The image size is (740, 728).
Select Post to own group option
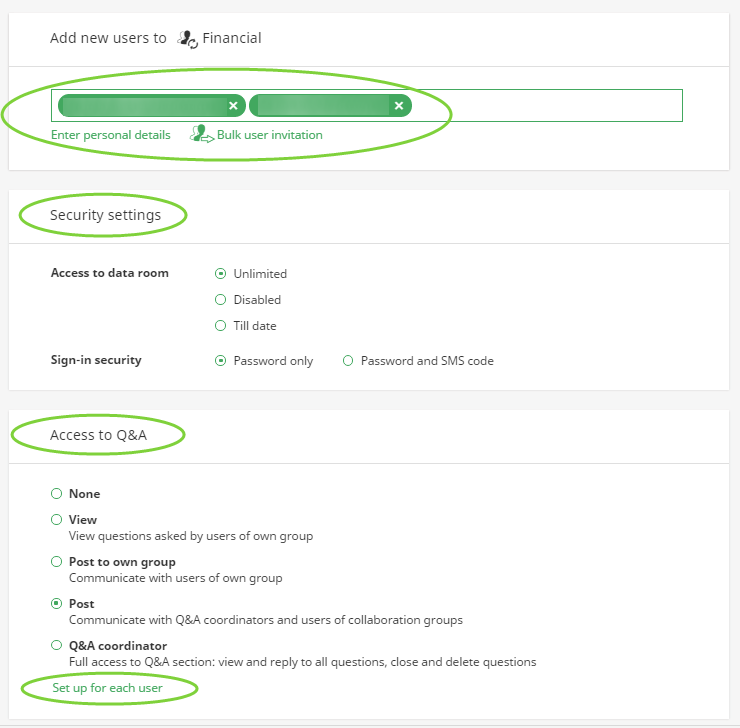click(57, 562)
